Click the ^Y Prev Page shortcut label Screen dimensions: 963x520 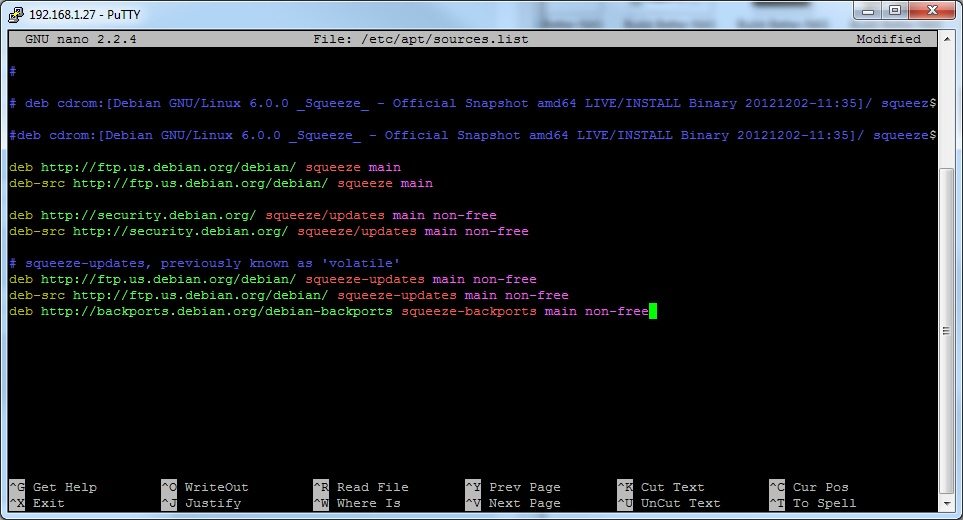tap(513, 487)
